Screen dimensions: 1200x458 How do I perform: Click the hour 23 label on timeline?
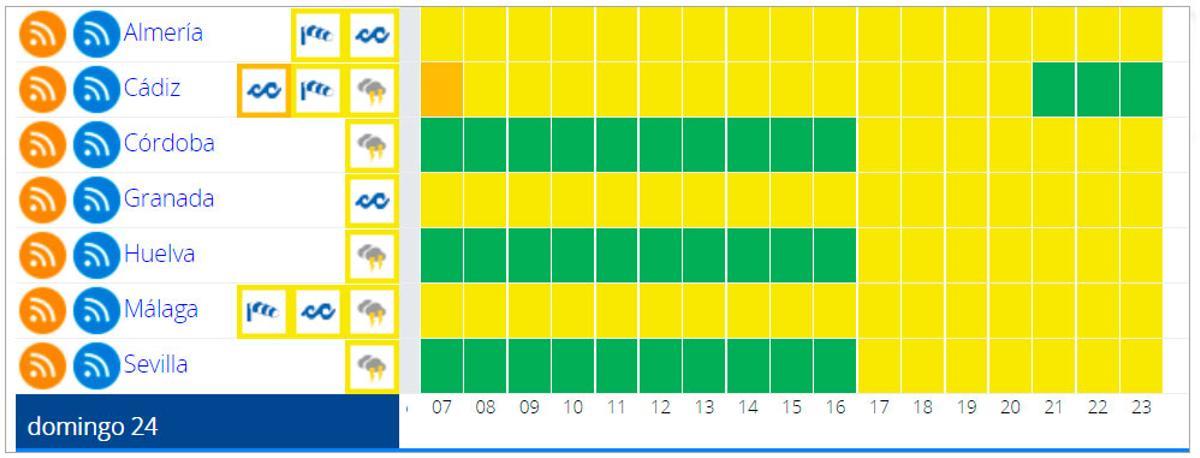tap(1141, 408)
